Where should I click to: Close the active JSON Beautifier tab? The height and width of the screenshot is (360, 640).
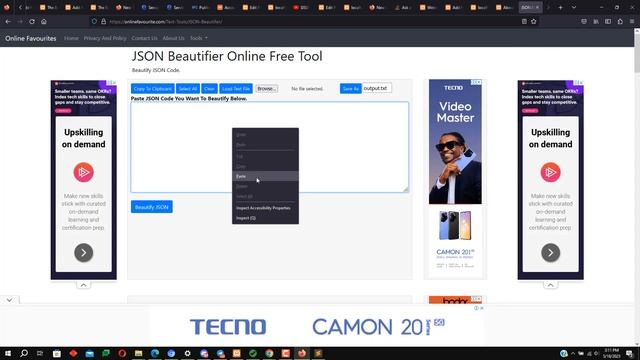[538, 7]
